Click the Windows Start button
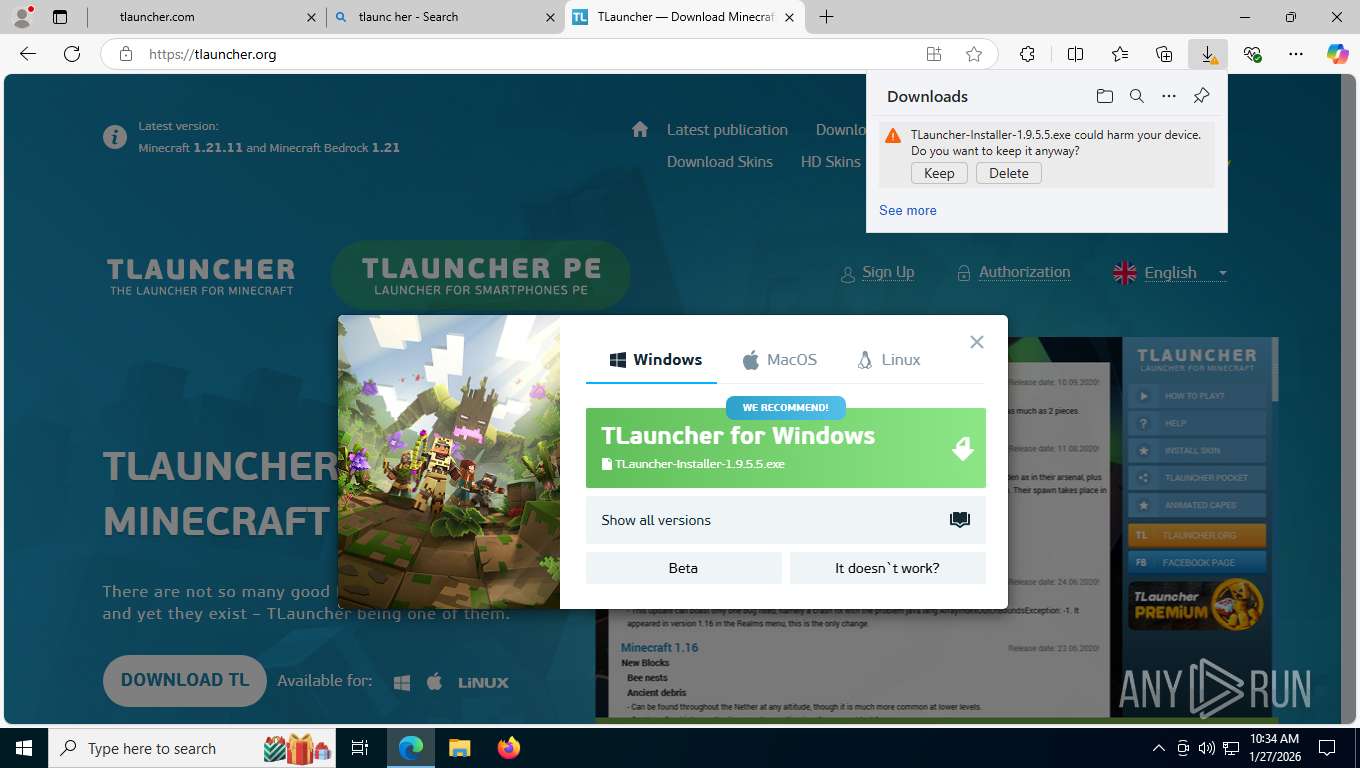The height and width of the screenshot is (768, 1360). tap(24, 748)
